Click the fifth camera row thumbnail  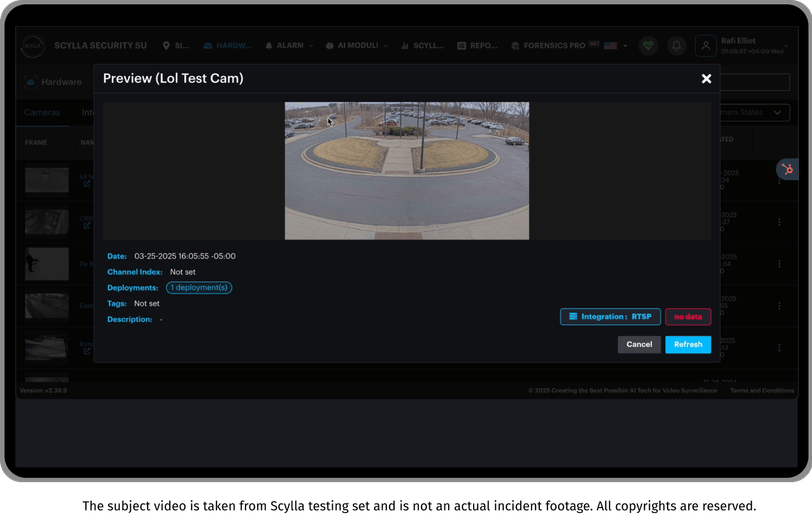[47, 348]
